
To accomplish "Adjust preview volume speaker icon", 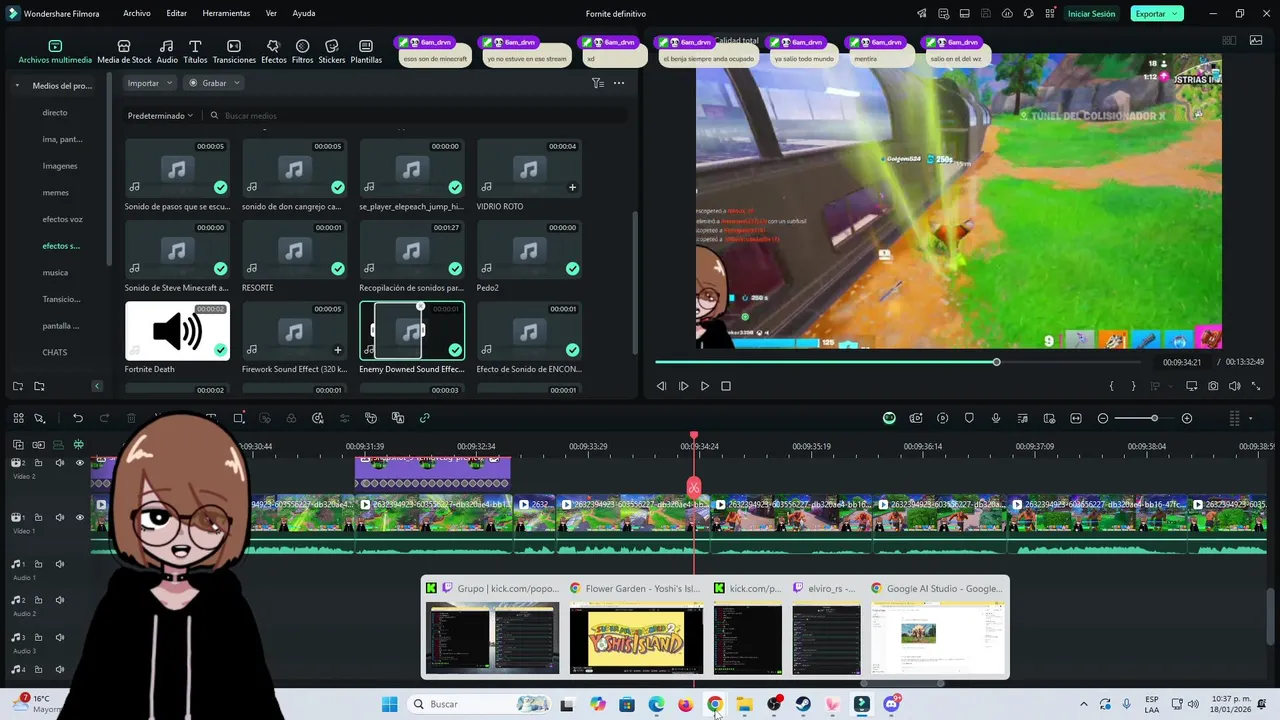I will 1234,386.
